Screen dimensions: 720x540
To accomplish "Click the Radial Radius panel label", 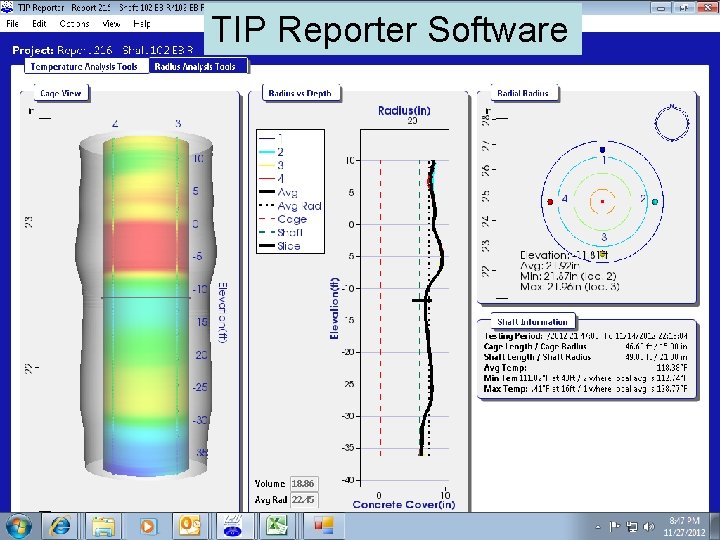I will [523, 93].
